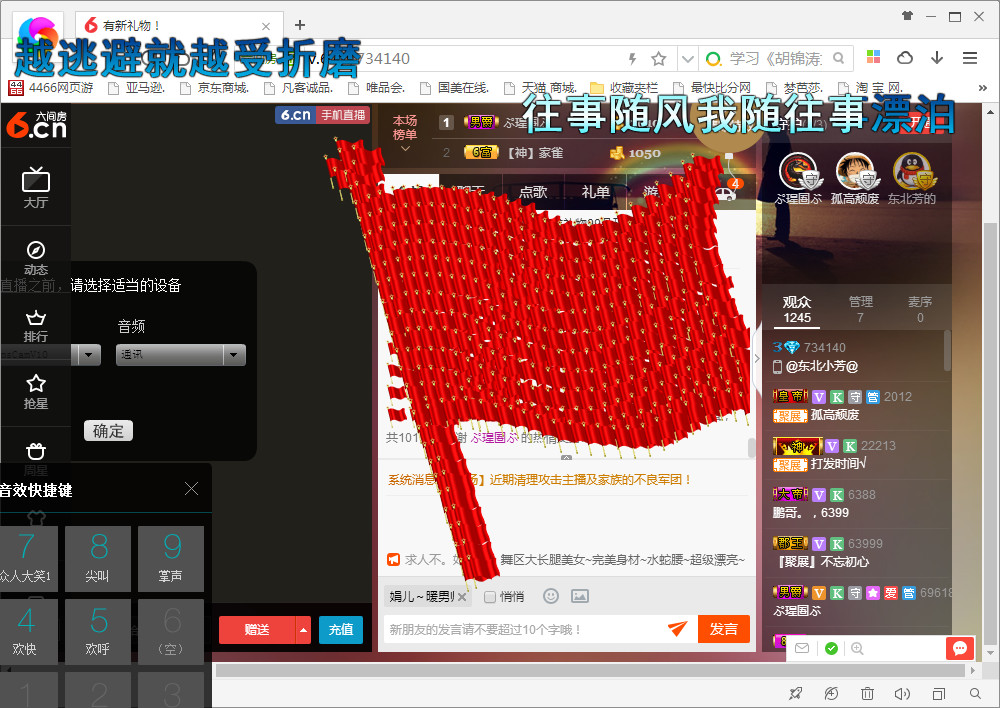Collapse the chat area divider arrow
Screen dimensions: 1000x708
[x=566, y=458]
